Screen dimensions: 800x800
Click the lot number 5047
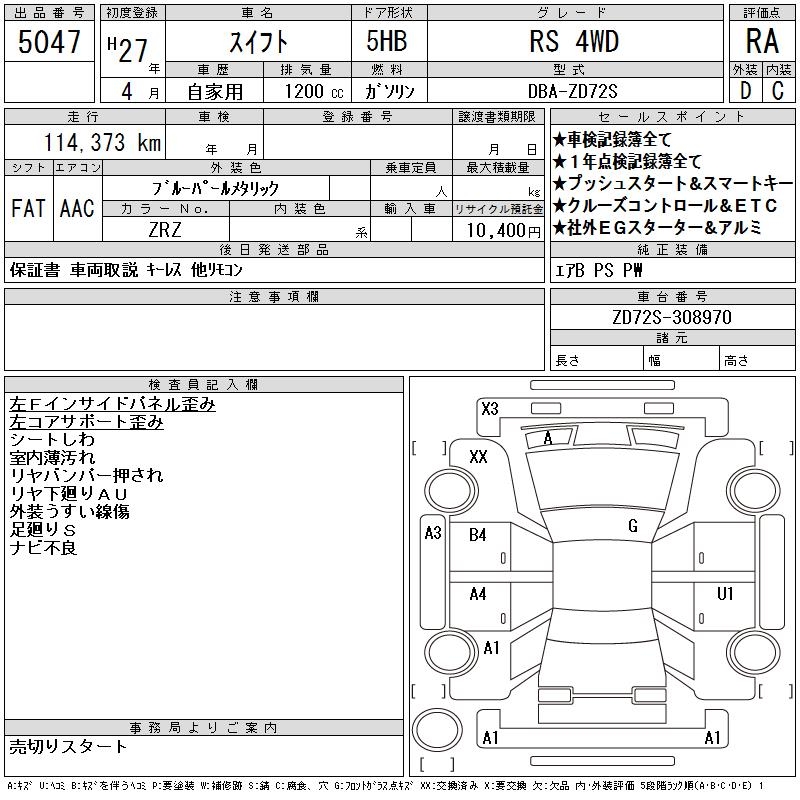[49, 41]
